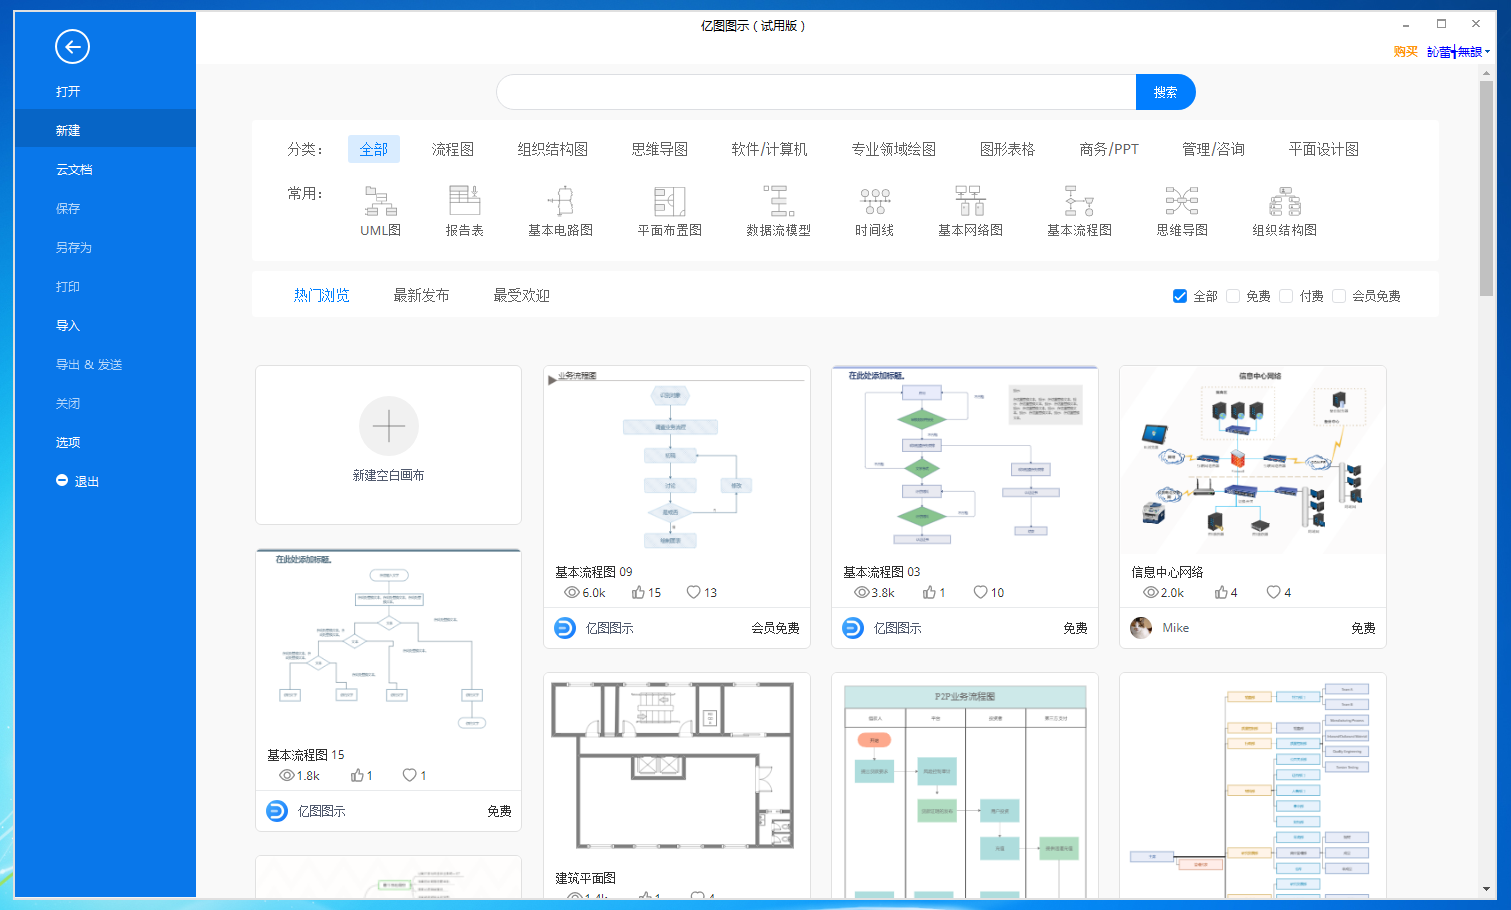Open the UML图 template icon
Viewport: 1511px width, 910px height.
[x=380, y=201]
